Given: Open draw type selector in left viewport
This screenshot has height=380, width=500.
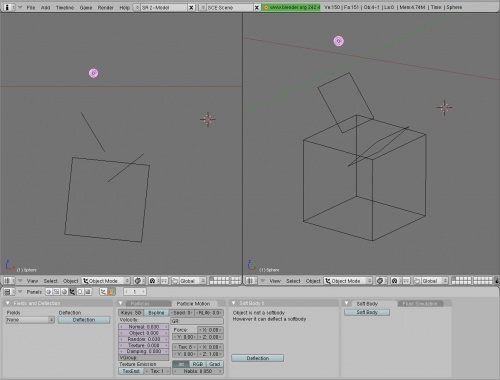Looking at the screenshot, I should [138, 281].
